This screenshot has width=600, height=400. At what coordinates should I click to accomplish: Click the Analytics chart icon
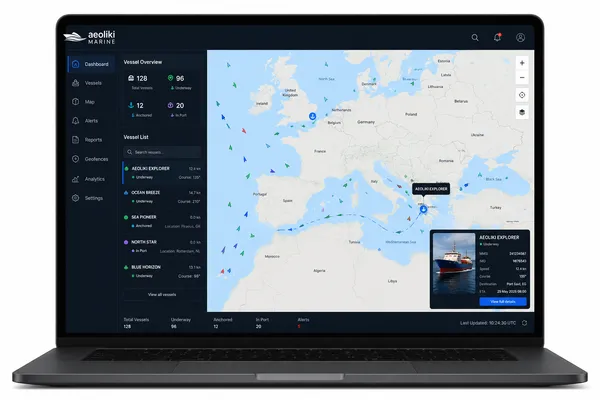coord(76,179)
